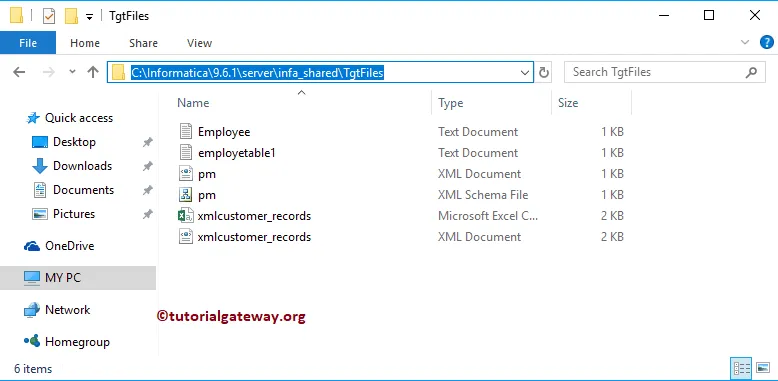Click the Homegroup icon in navigation pane
Viewport: 778px width, 381px height.
[32, 341]
